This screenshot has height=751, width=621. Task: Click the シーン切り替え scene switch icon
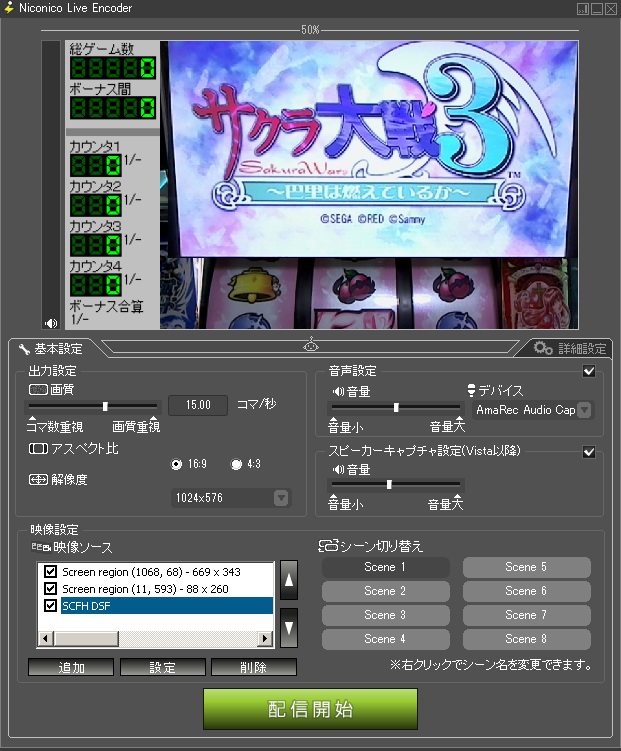(328, 546)
